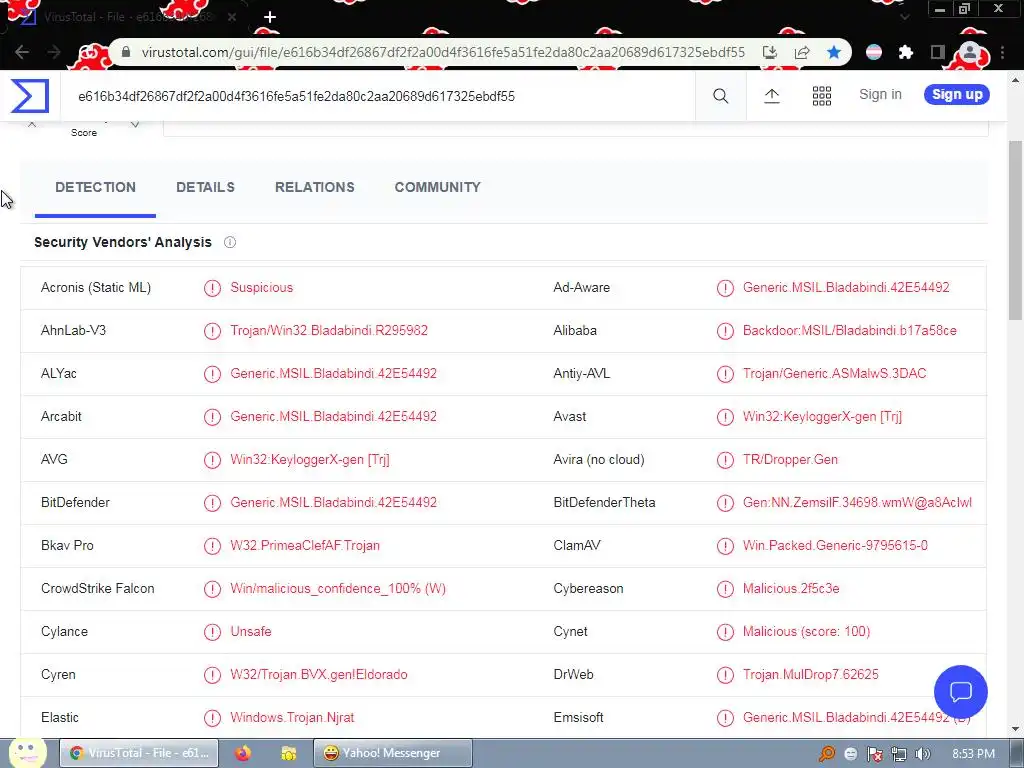Click W32.PrimeaClefAF.Trojan result
Viewport: 1024px width, 768px height.
pyautogui.click(x=305, y=545)
